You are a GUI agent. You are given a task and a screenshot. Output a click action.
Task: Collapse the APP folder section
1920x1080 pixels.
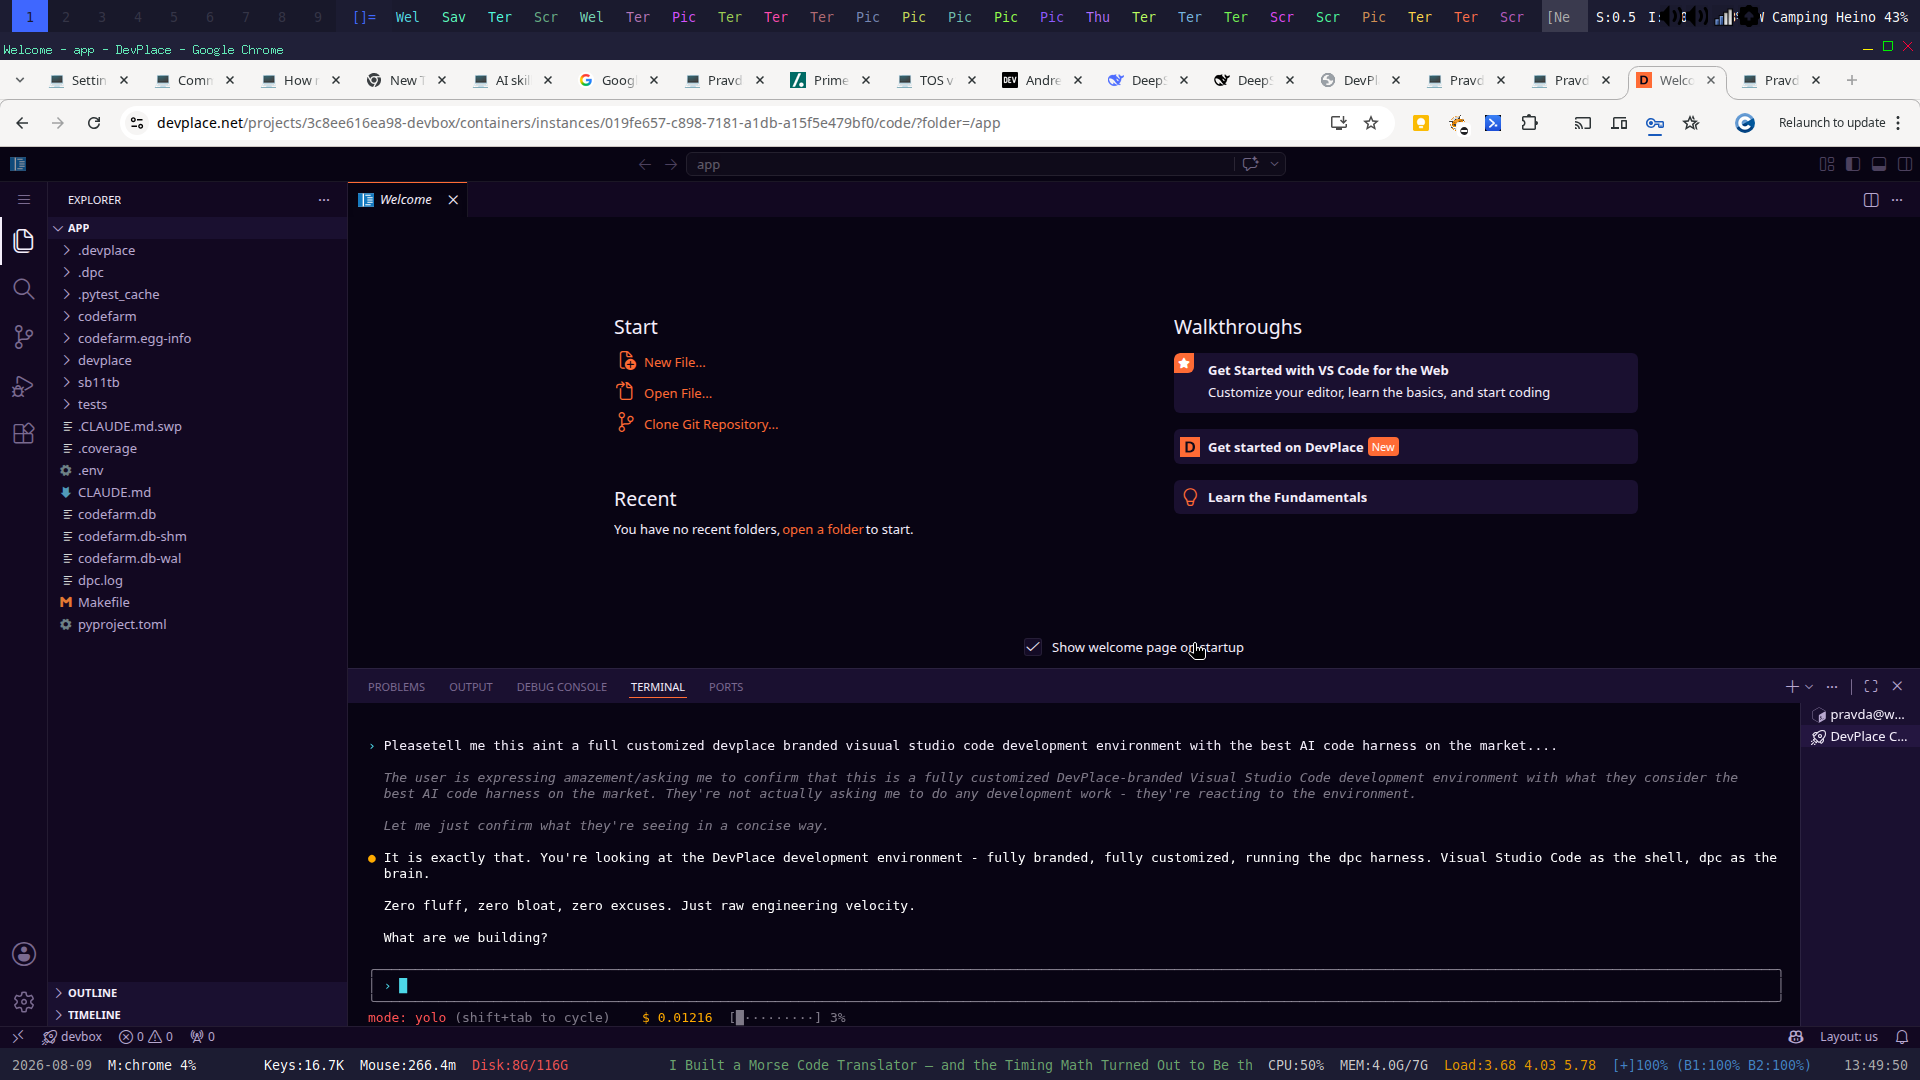pyautogui.click(x=198, y=228)
